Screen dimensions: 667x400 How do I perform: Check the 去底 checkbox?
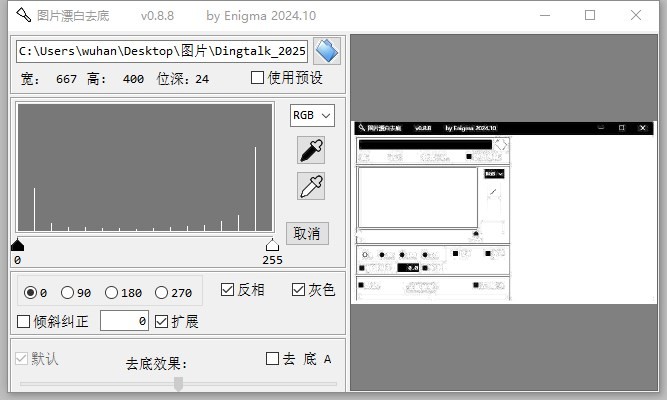(273, 358)
